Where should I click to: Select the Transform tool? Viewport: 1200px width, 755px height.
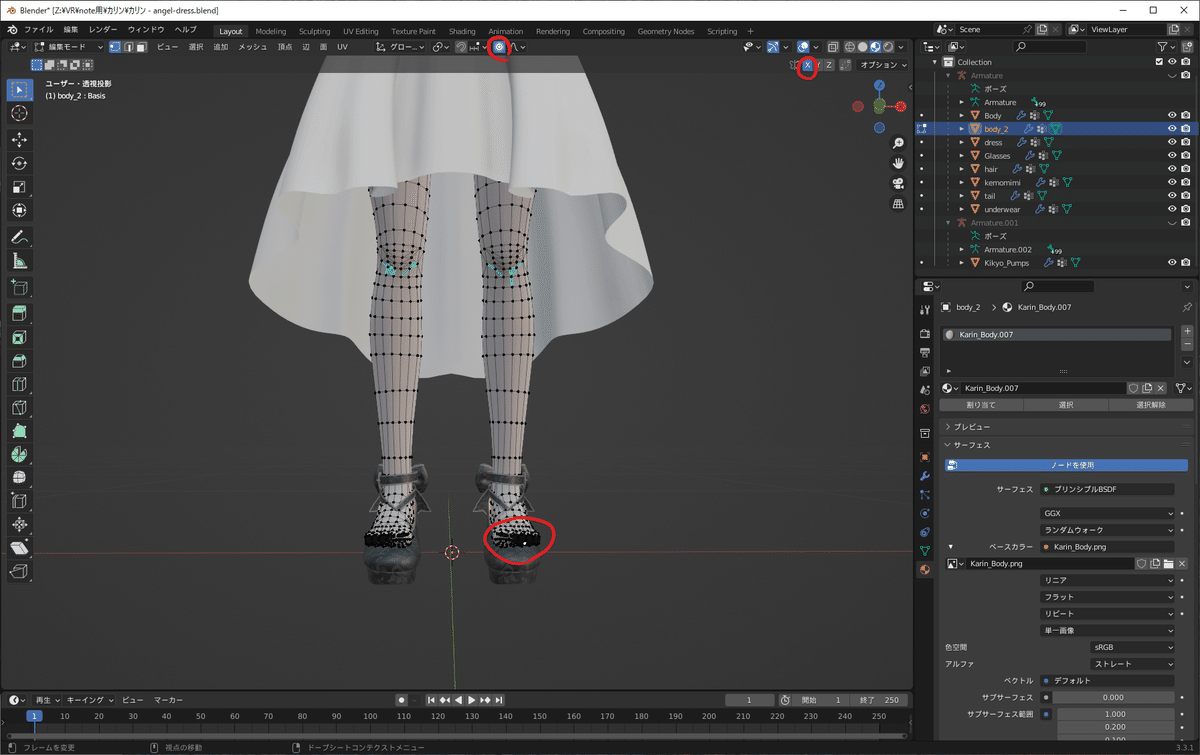(x=19, y=211)
